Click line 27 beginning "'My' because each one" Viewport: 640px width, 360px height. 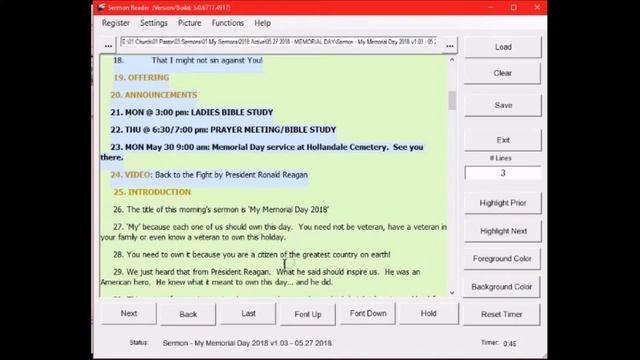pos(273,232)
